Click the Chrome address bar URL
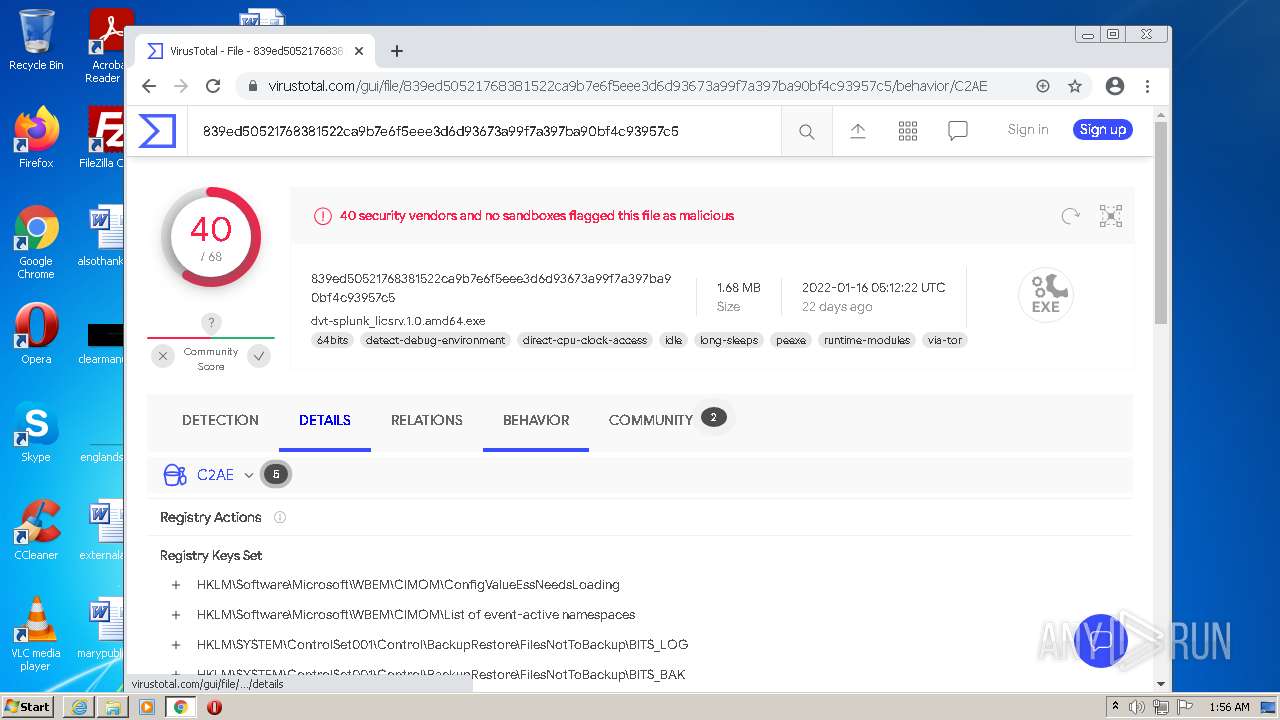 (627, 86)
